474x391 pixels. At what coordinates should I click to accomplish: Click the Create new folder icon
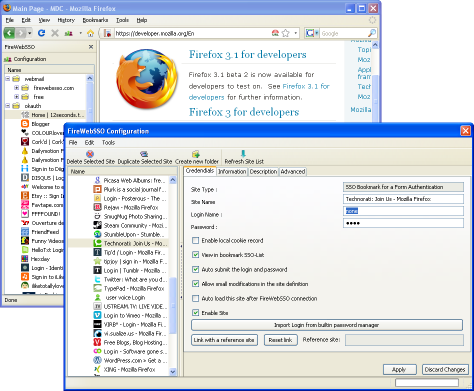(x=196, y=154)
